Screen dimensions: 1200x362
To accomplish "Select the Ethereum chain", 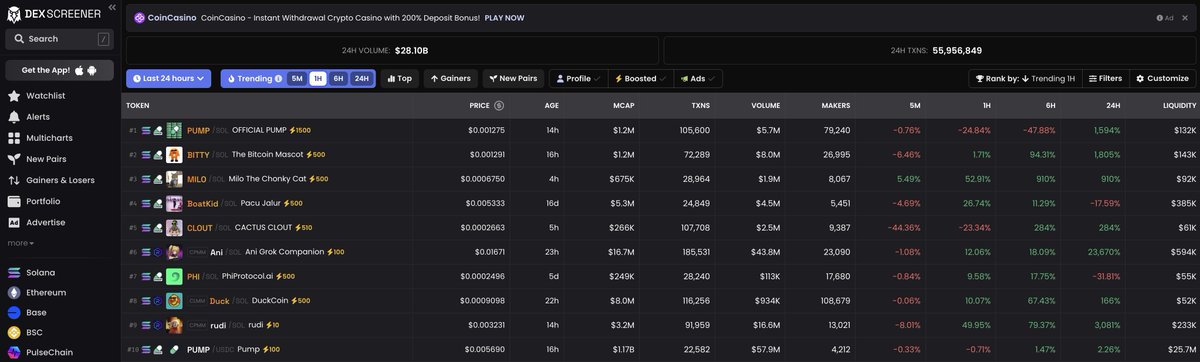I will point(37,292).
